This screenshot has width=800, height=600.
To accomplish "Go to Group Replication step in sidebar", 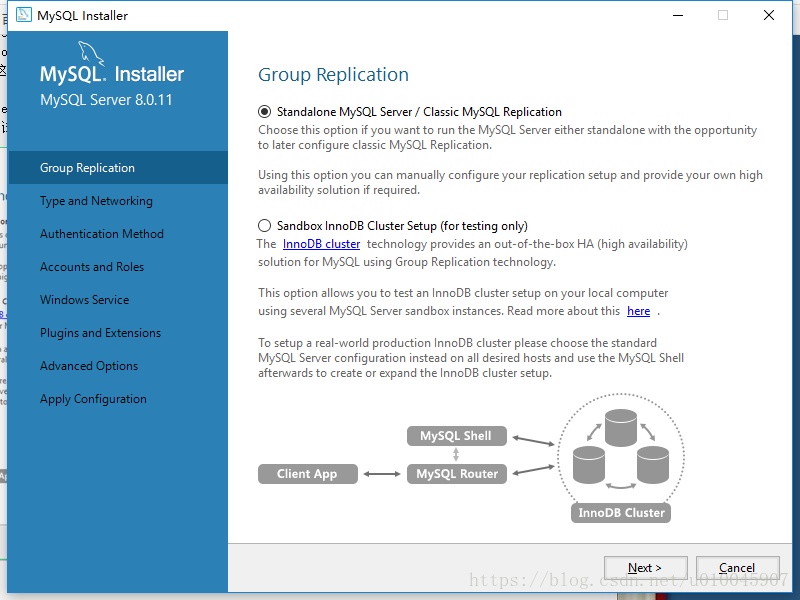I will [118, 168].
